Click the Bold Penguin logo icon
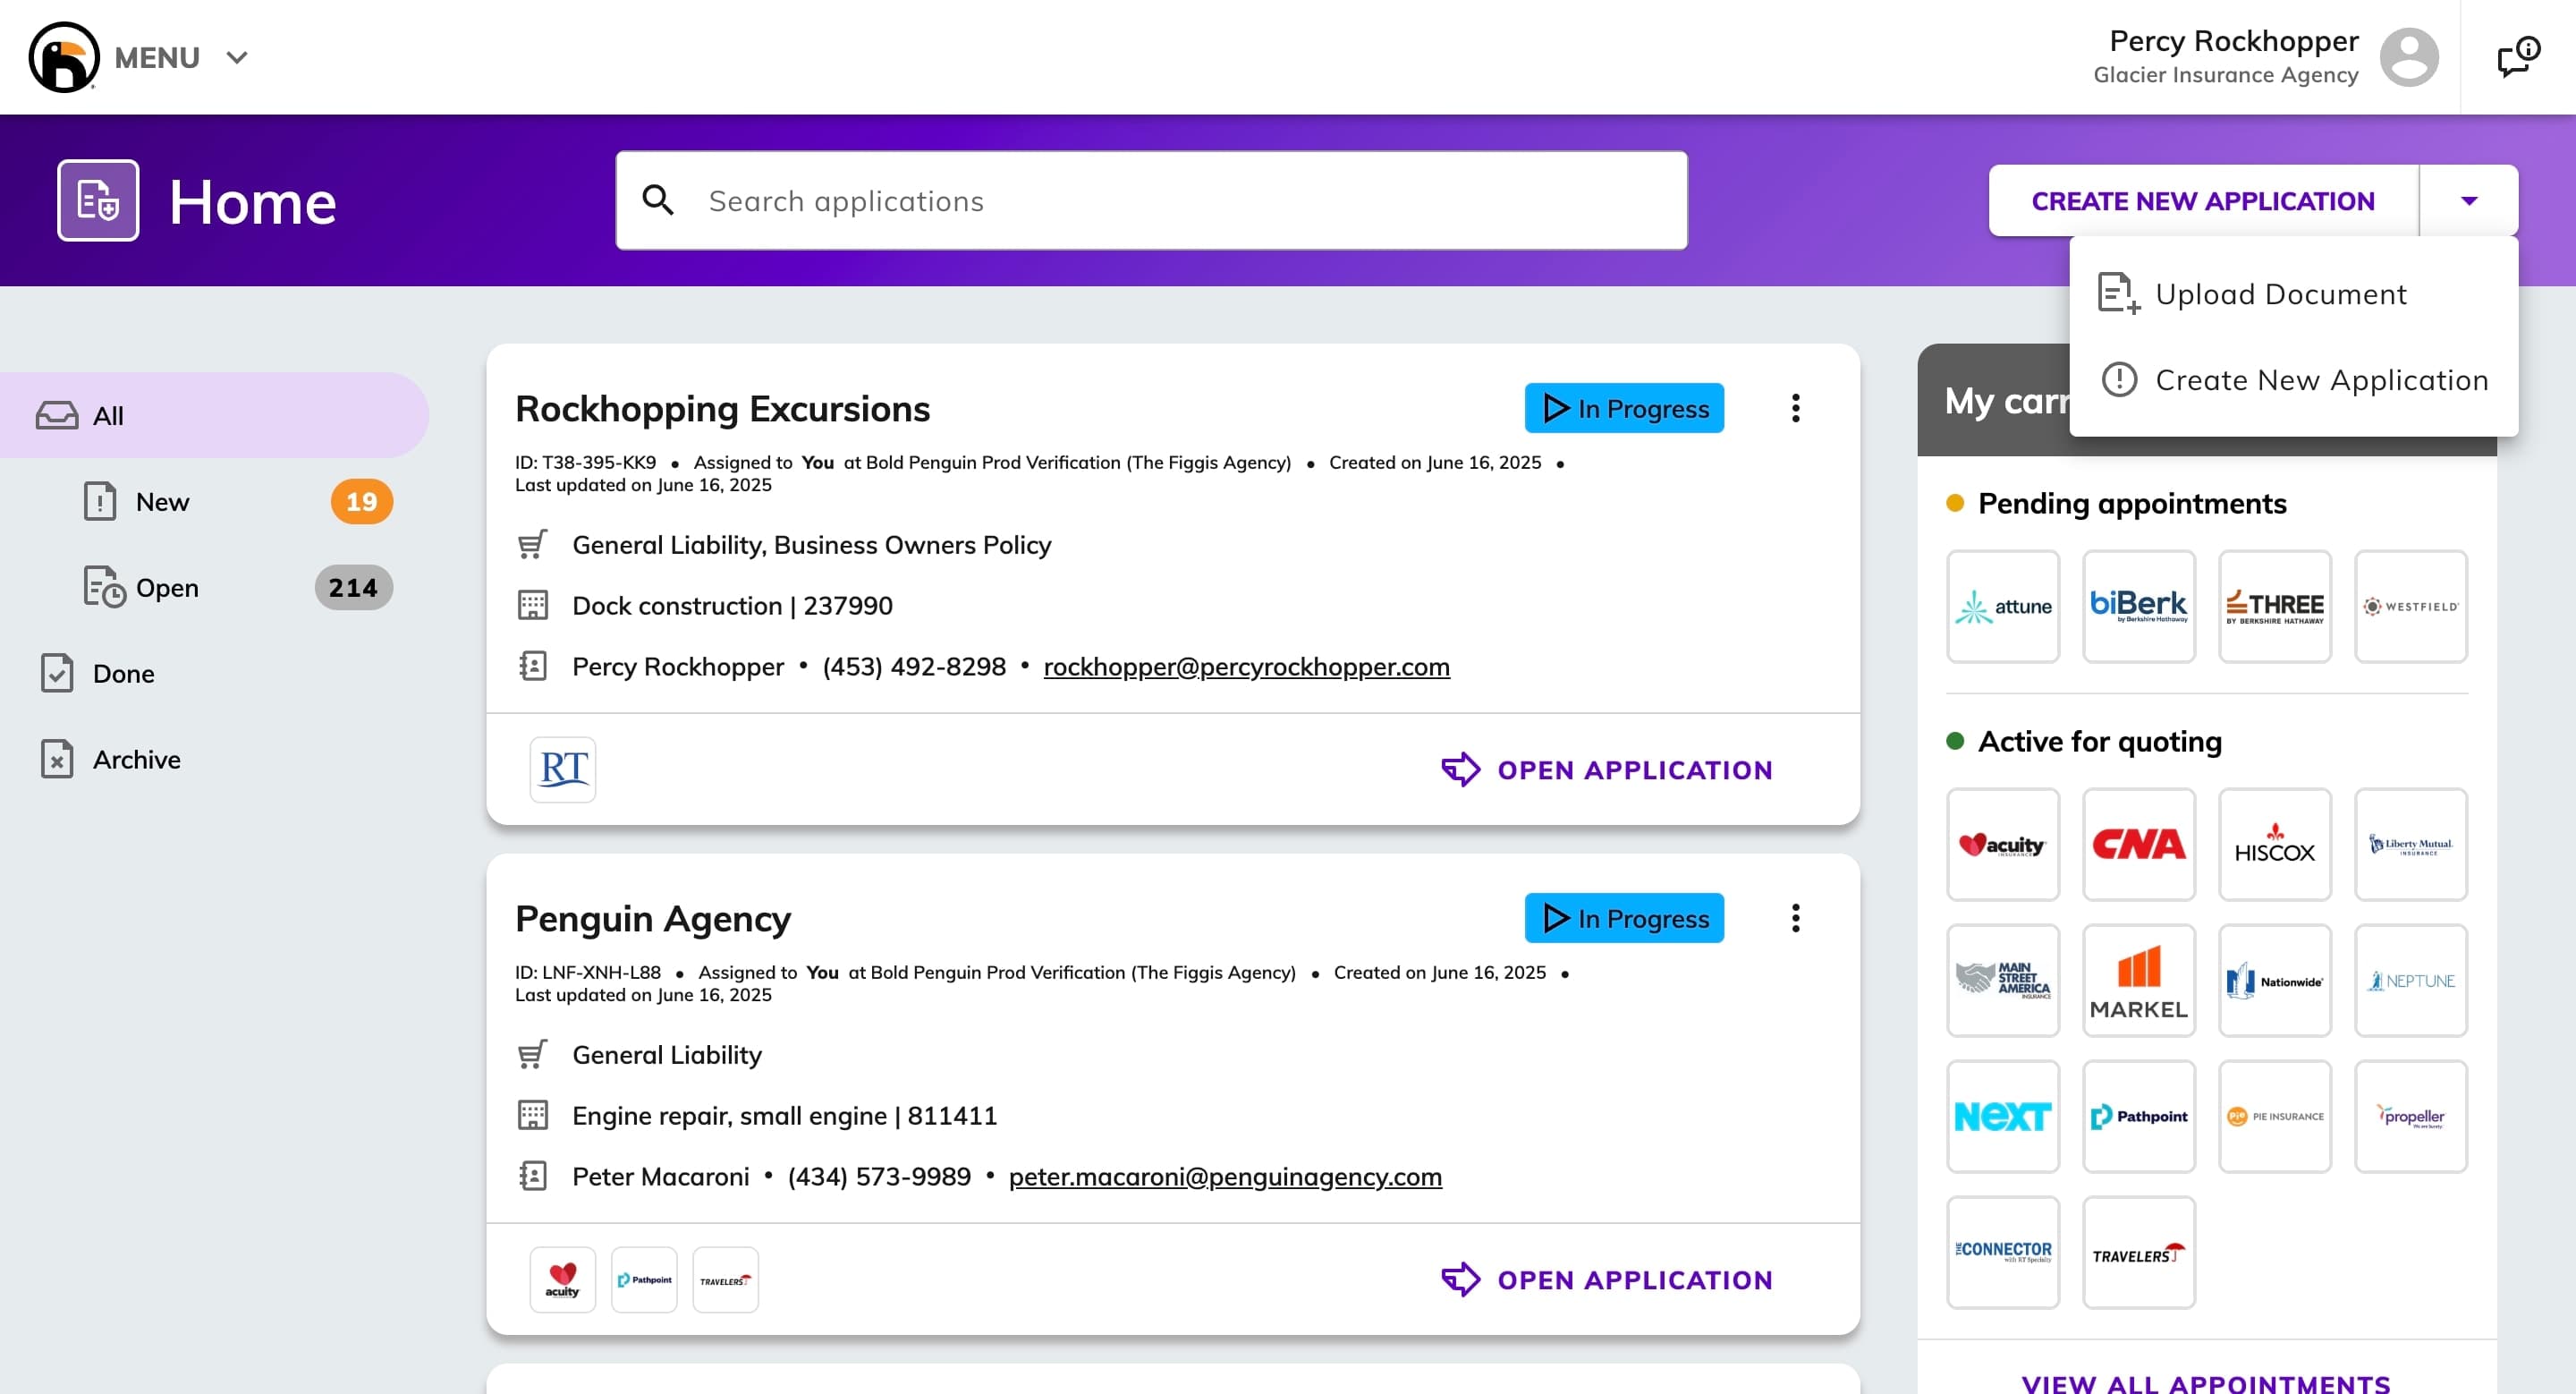Viewport: 2576px width, 1394px height. 64,57
